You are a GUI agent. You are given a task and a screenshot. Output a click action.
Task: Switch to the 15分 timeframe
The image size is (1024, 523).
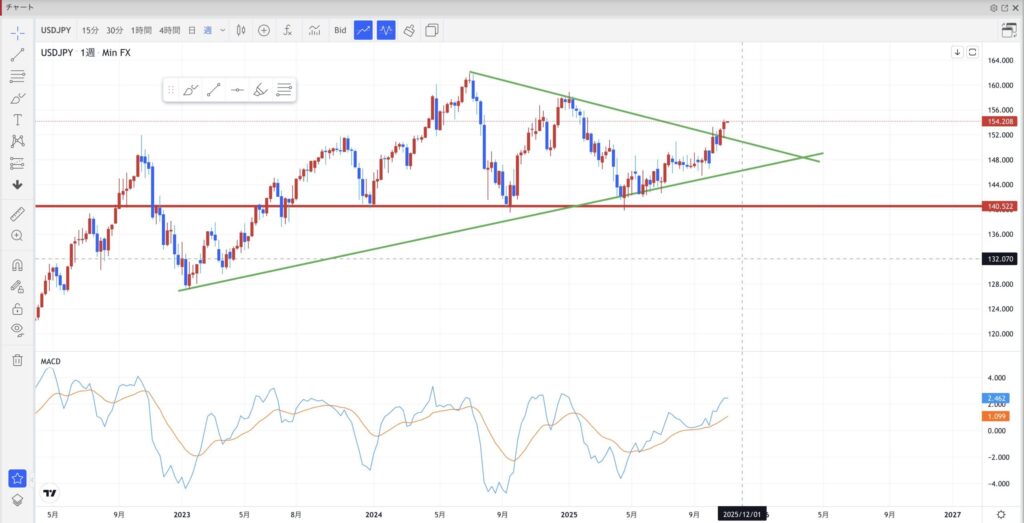(92, 30)
